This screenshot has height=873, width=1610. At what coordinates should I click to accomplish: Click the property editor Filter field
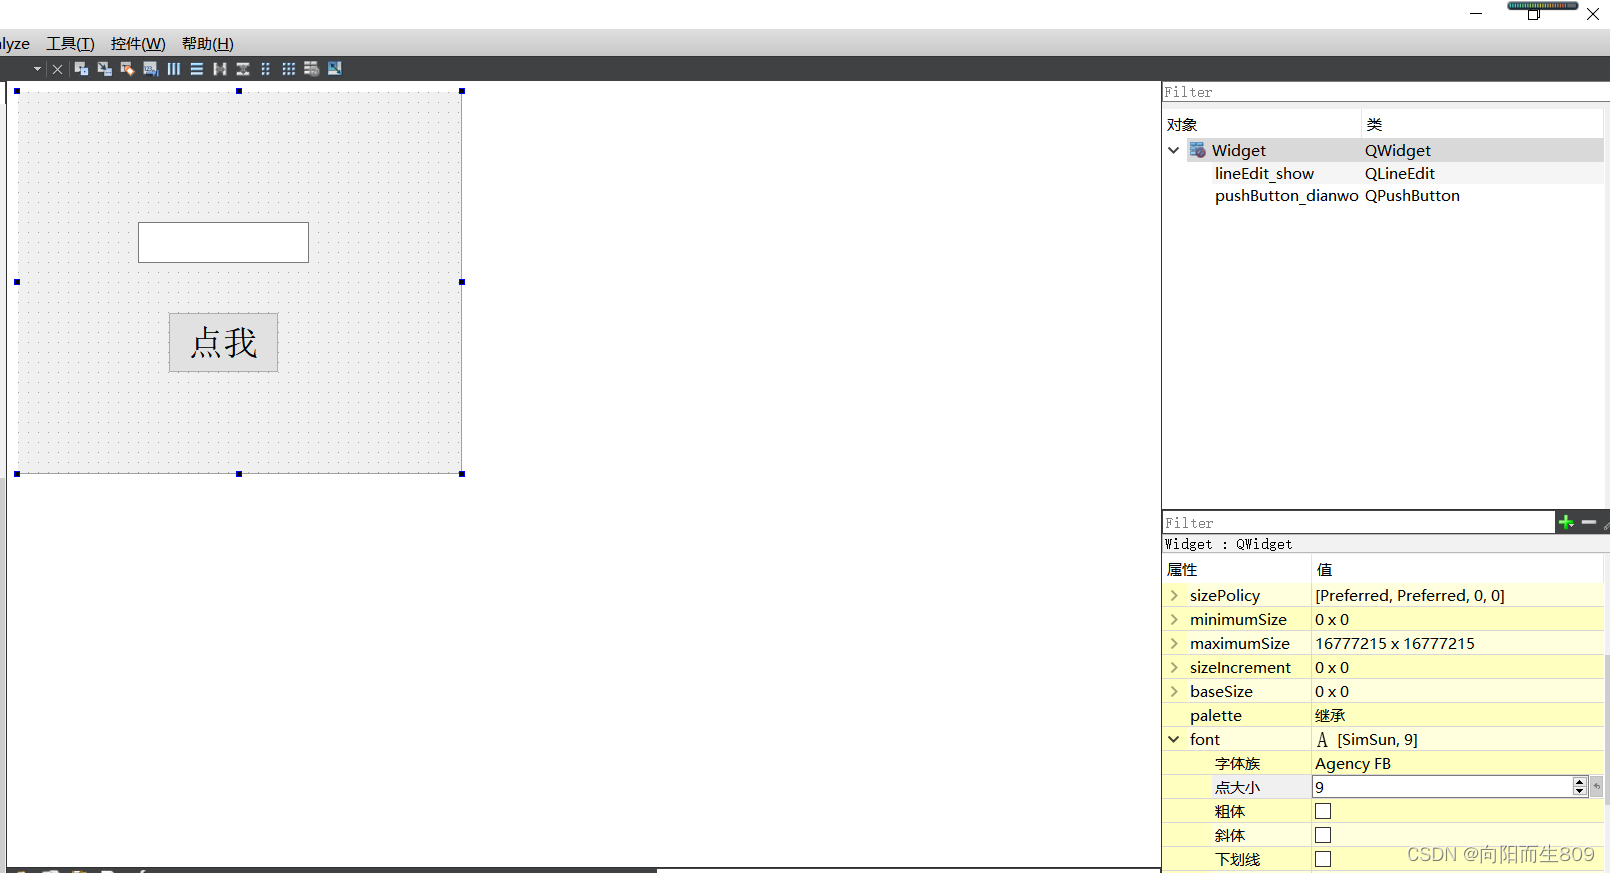(x=1358, y=522)
